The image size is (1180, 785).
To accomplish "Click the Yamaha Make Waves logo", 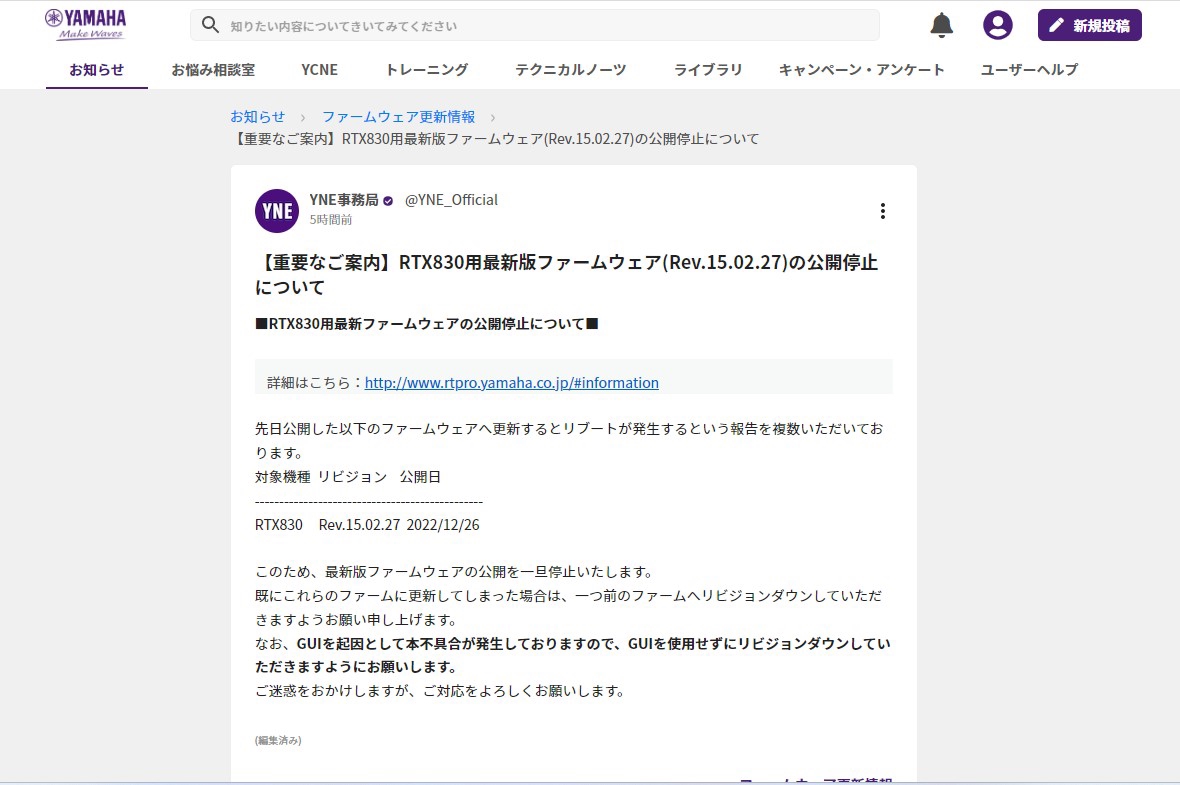I will (85, 24).
